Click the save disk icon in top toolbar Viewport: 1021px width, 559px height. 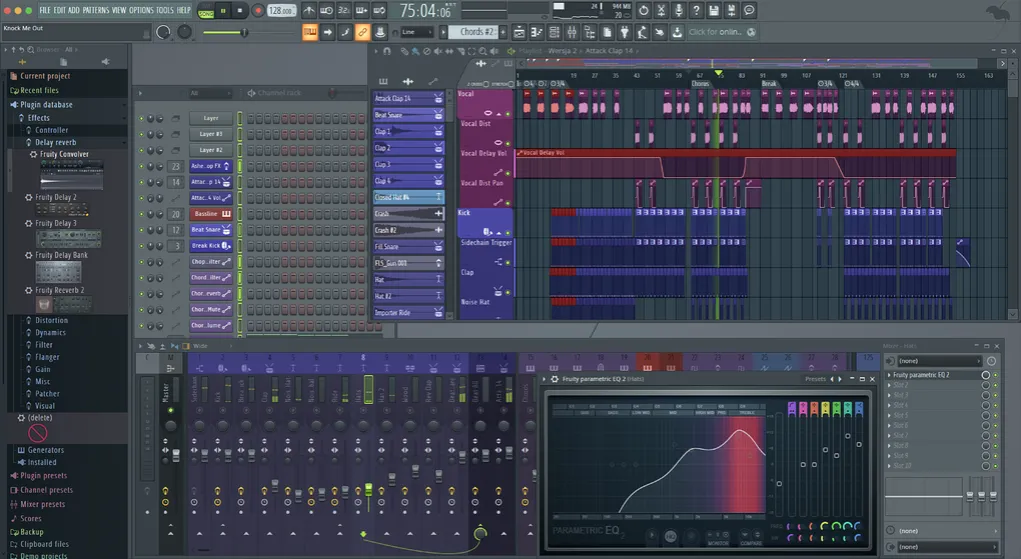click(714, 11)
